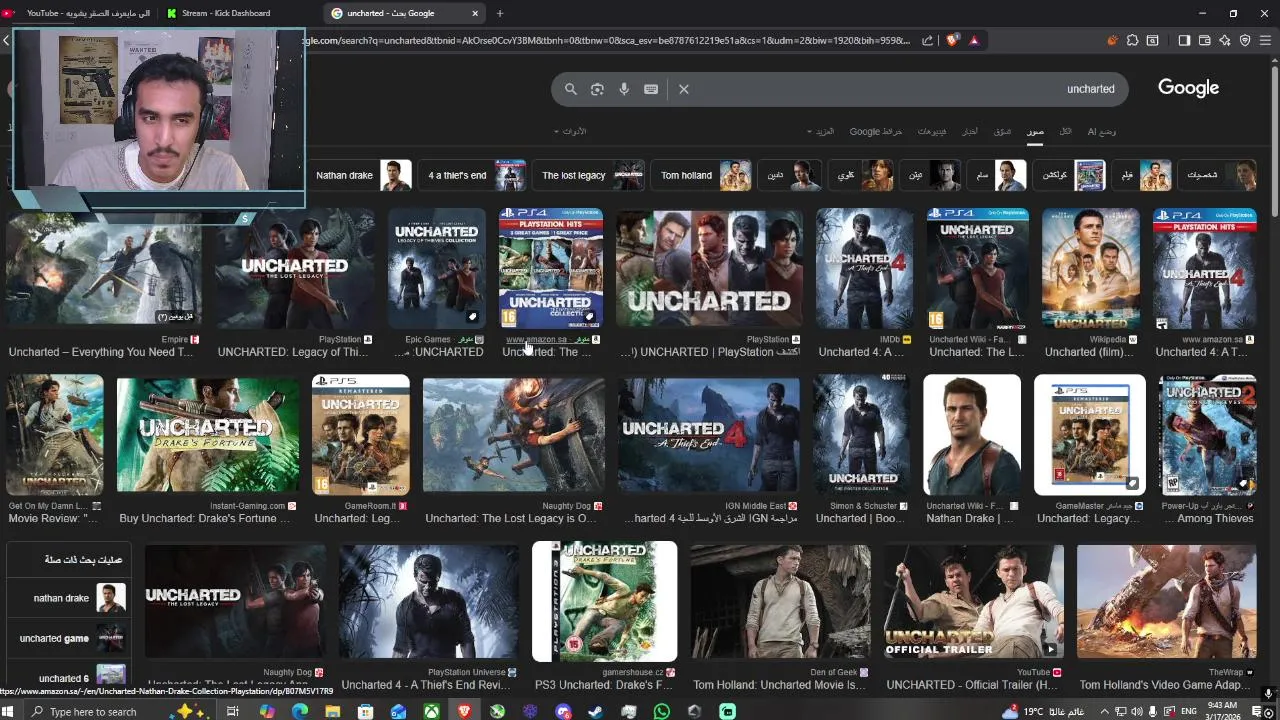
Task: Open the UNCHARTED Official Trailer YouTube thumbnail
Action: point(974,602)
